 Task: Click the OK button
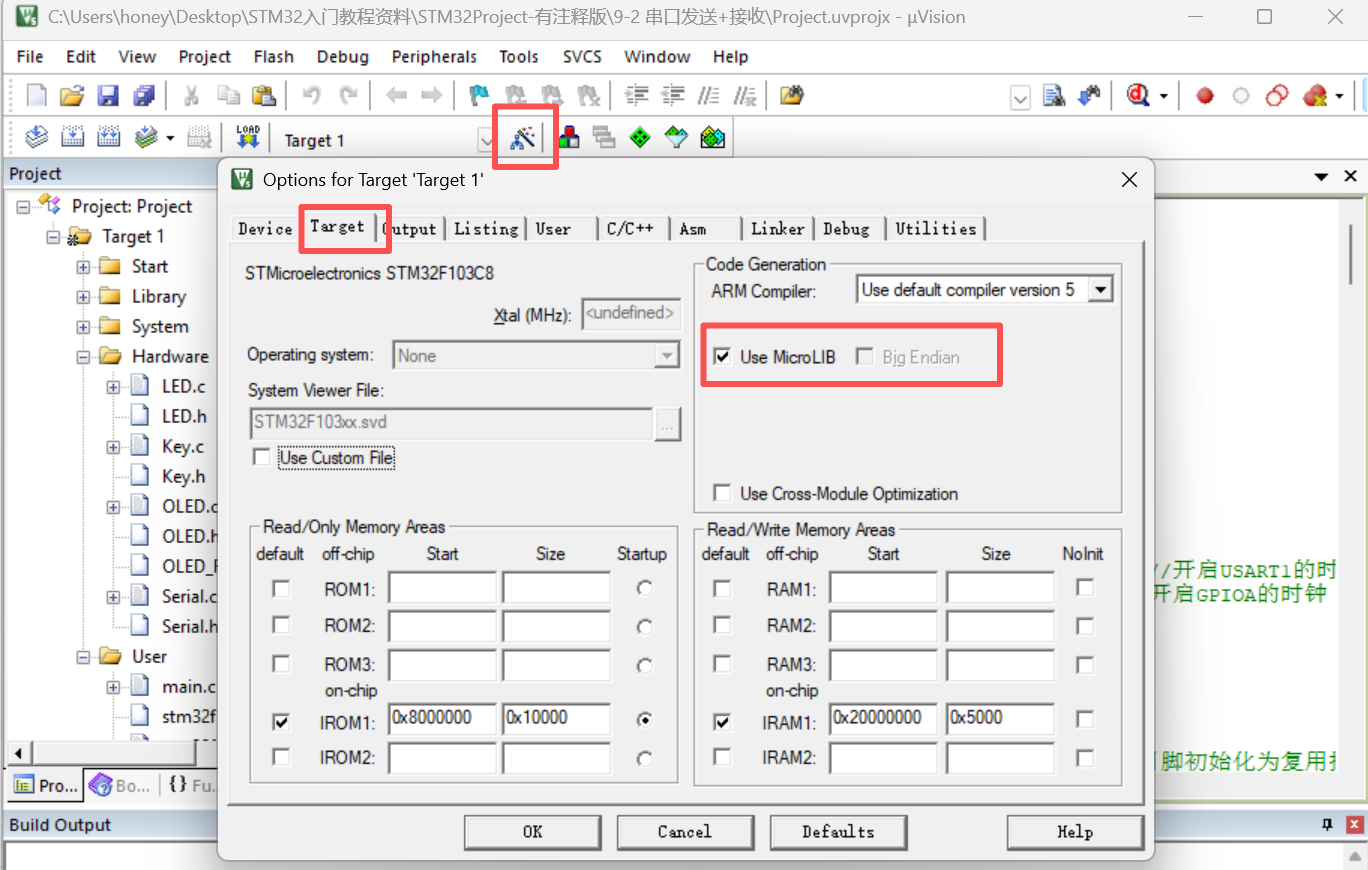click(x=532, y=832)
